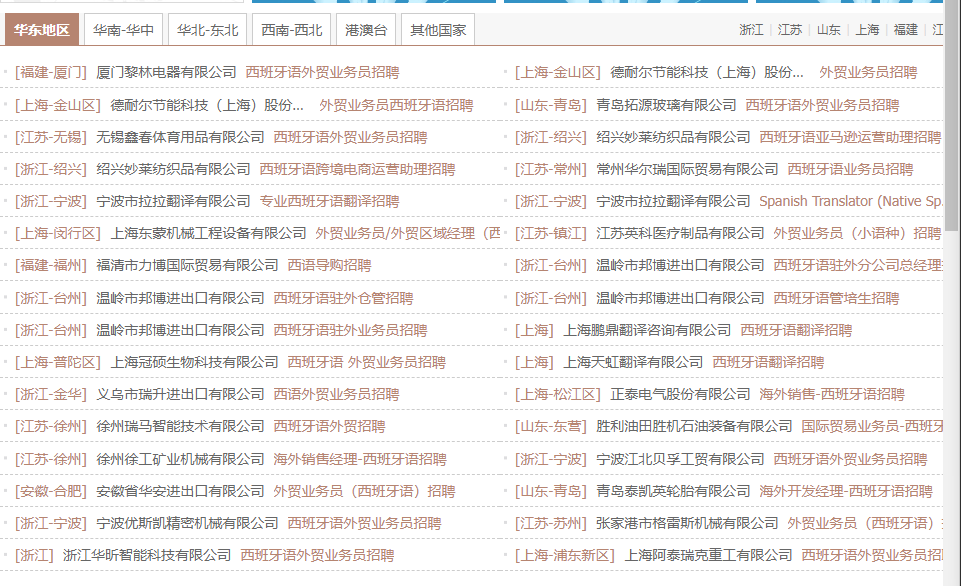Viewport: 961px width, 586px height.
Task: Select the 西南-西北 tab
Action: (x=292, y=30)
